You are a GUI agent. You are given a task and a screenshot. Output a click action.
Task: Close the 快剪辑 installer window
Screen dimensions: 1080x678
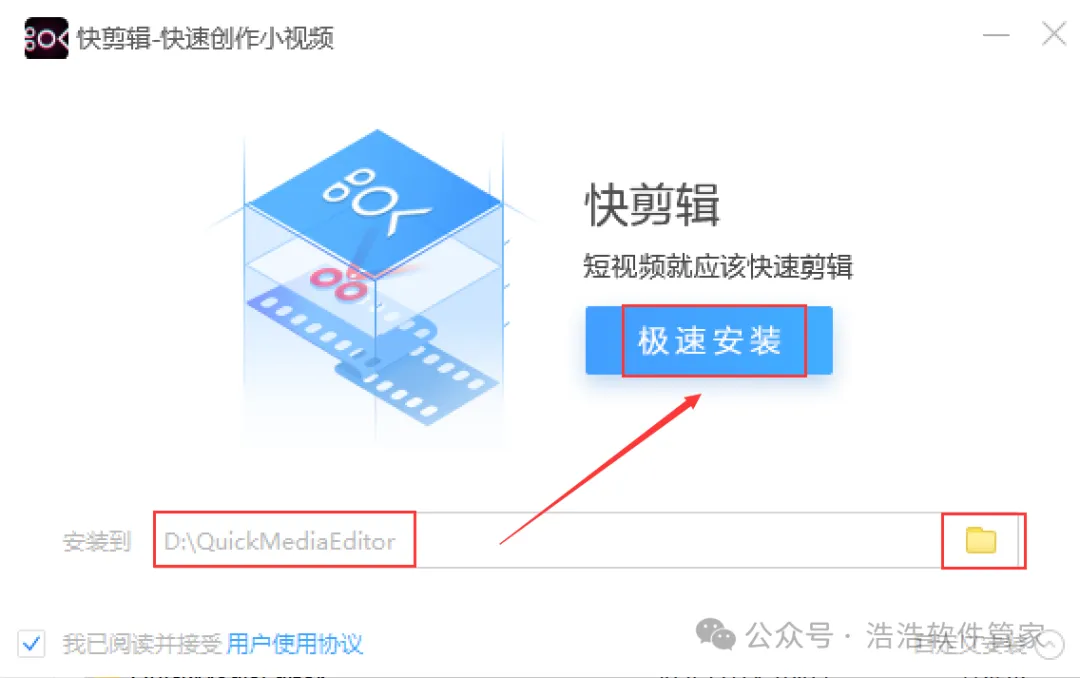(x=1054, y=33)
